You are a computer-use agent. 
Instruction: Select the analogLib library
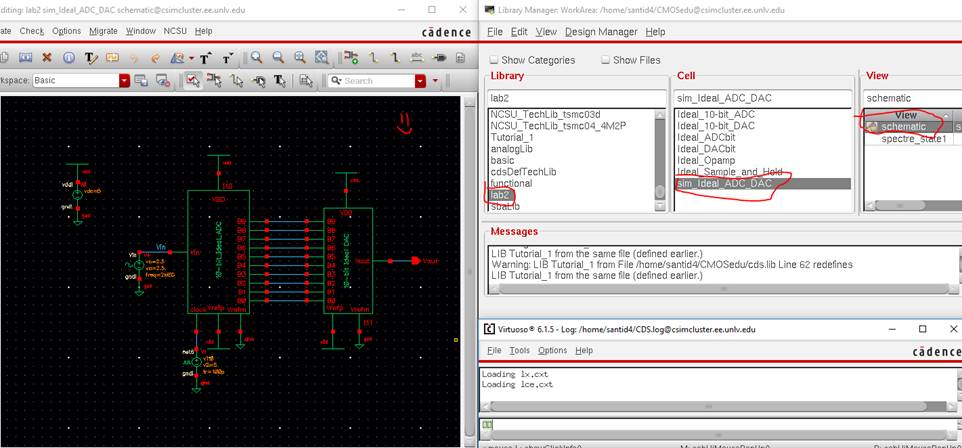(510, 149)
